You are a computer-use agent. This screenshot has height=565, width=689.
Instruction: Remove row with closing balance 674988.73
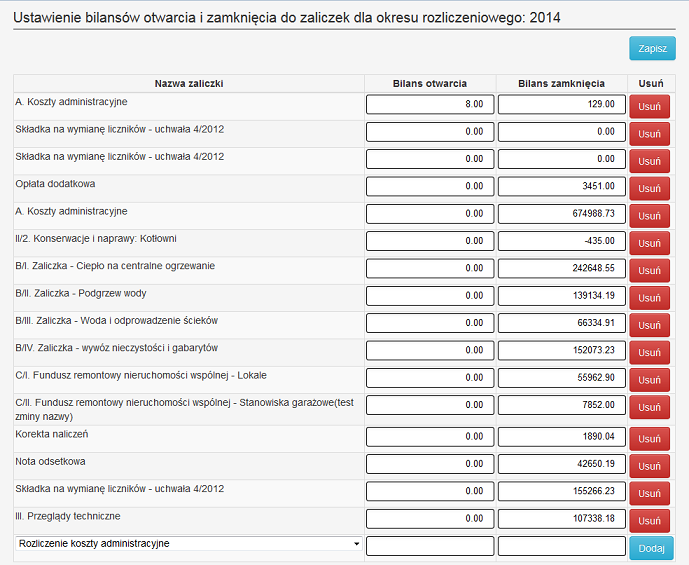[x=649, y=216]
